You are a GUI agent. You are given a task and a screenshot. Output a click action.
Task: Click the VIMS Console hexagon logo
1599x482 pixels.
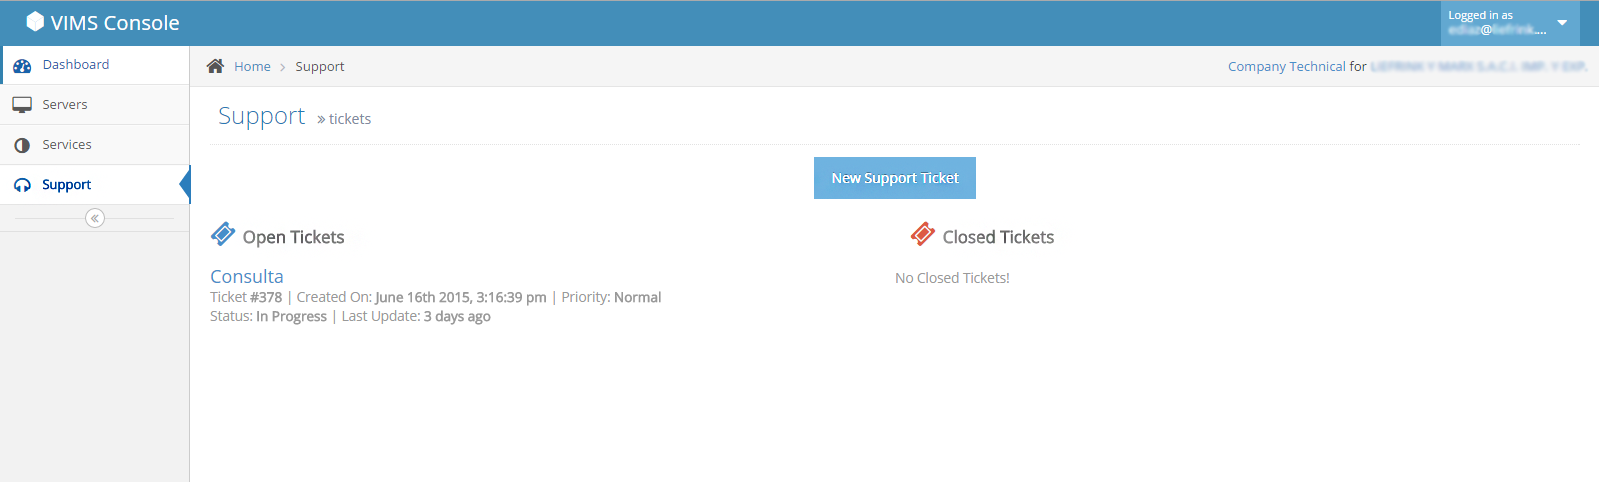tap(35, 21)
